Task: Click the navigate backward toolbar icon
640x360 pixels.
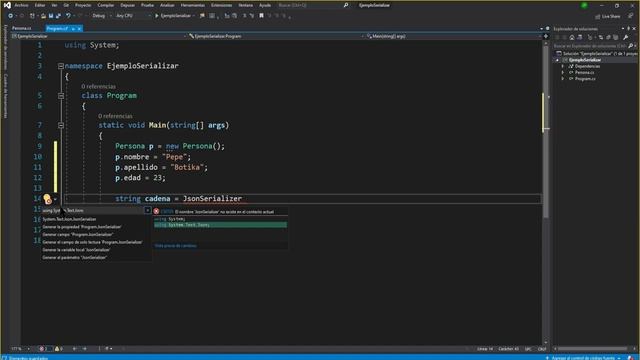Action: [10, 16]
